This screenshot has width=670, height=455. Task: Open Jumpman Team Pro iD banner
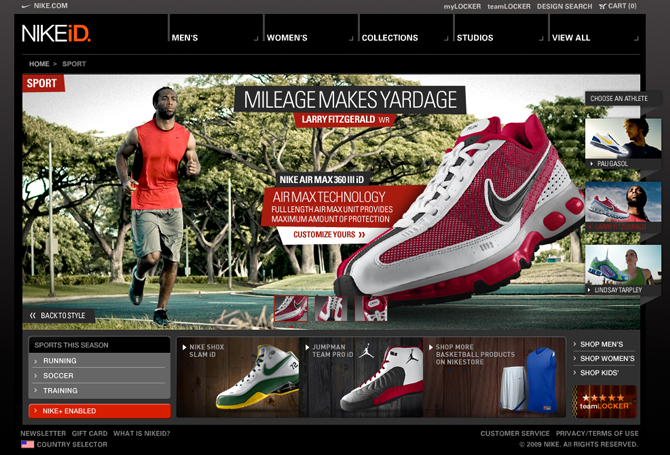(x=361, y=377)
